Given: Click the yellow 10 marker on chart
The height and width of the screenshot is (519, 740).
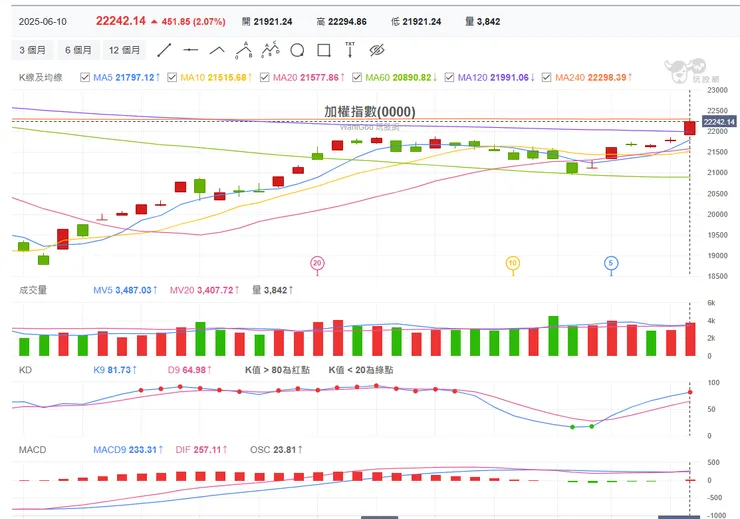Looking at the screenshot, I should point(513,263).
